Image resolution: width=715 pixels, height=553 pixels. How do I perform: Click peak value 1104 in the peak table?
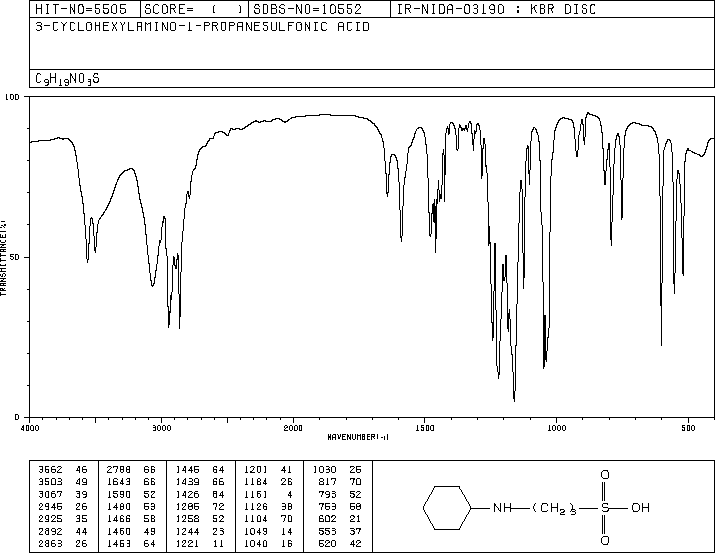[256, 519]
